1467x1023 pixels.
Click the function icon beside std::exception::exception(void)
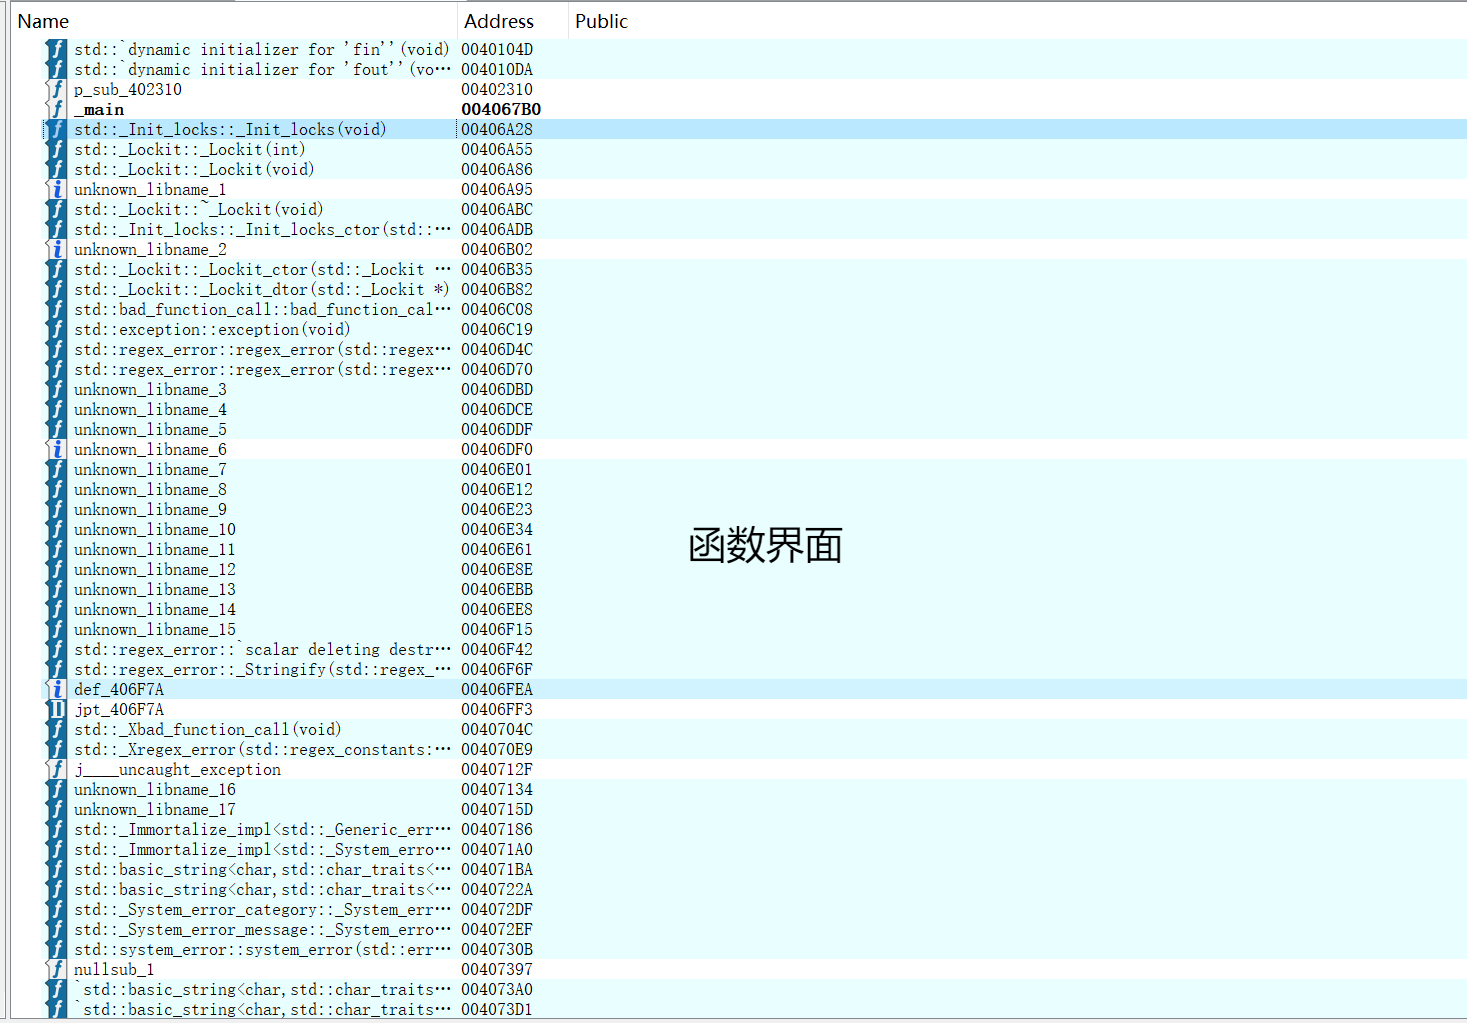click(x=56, y=329)
